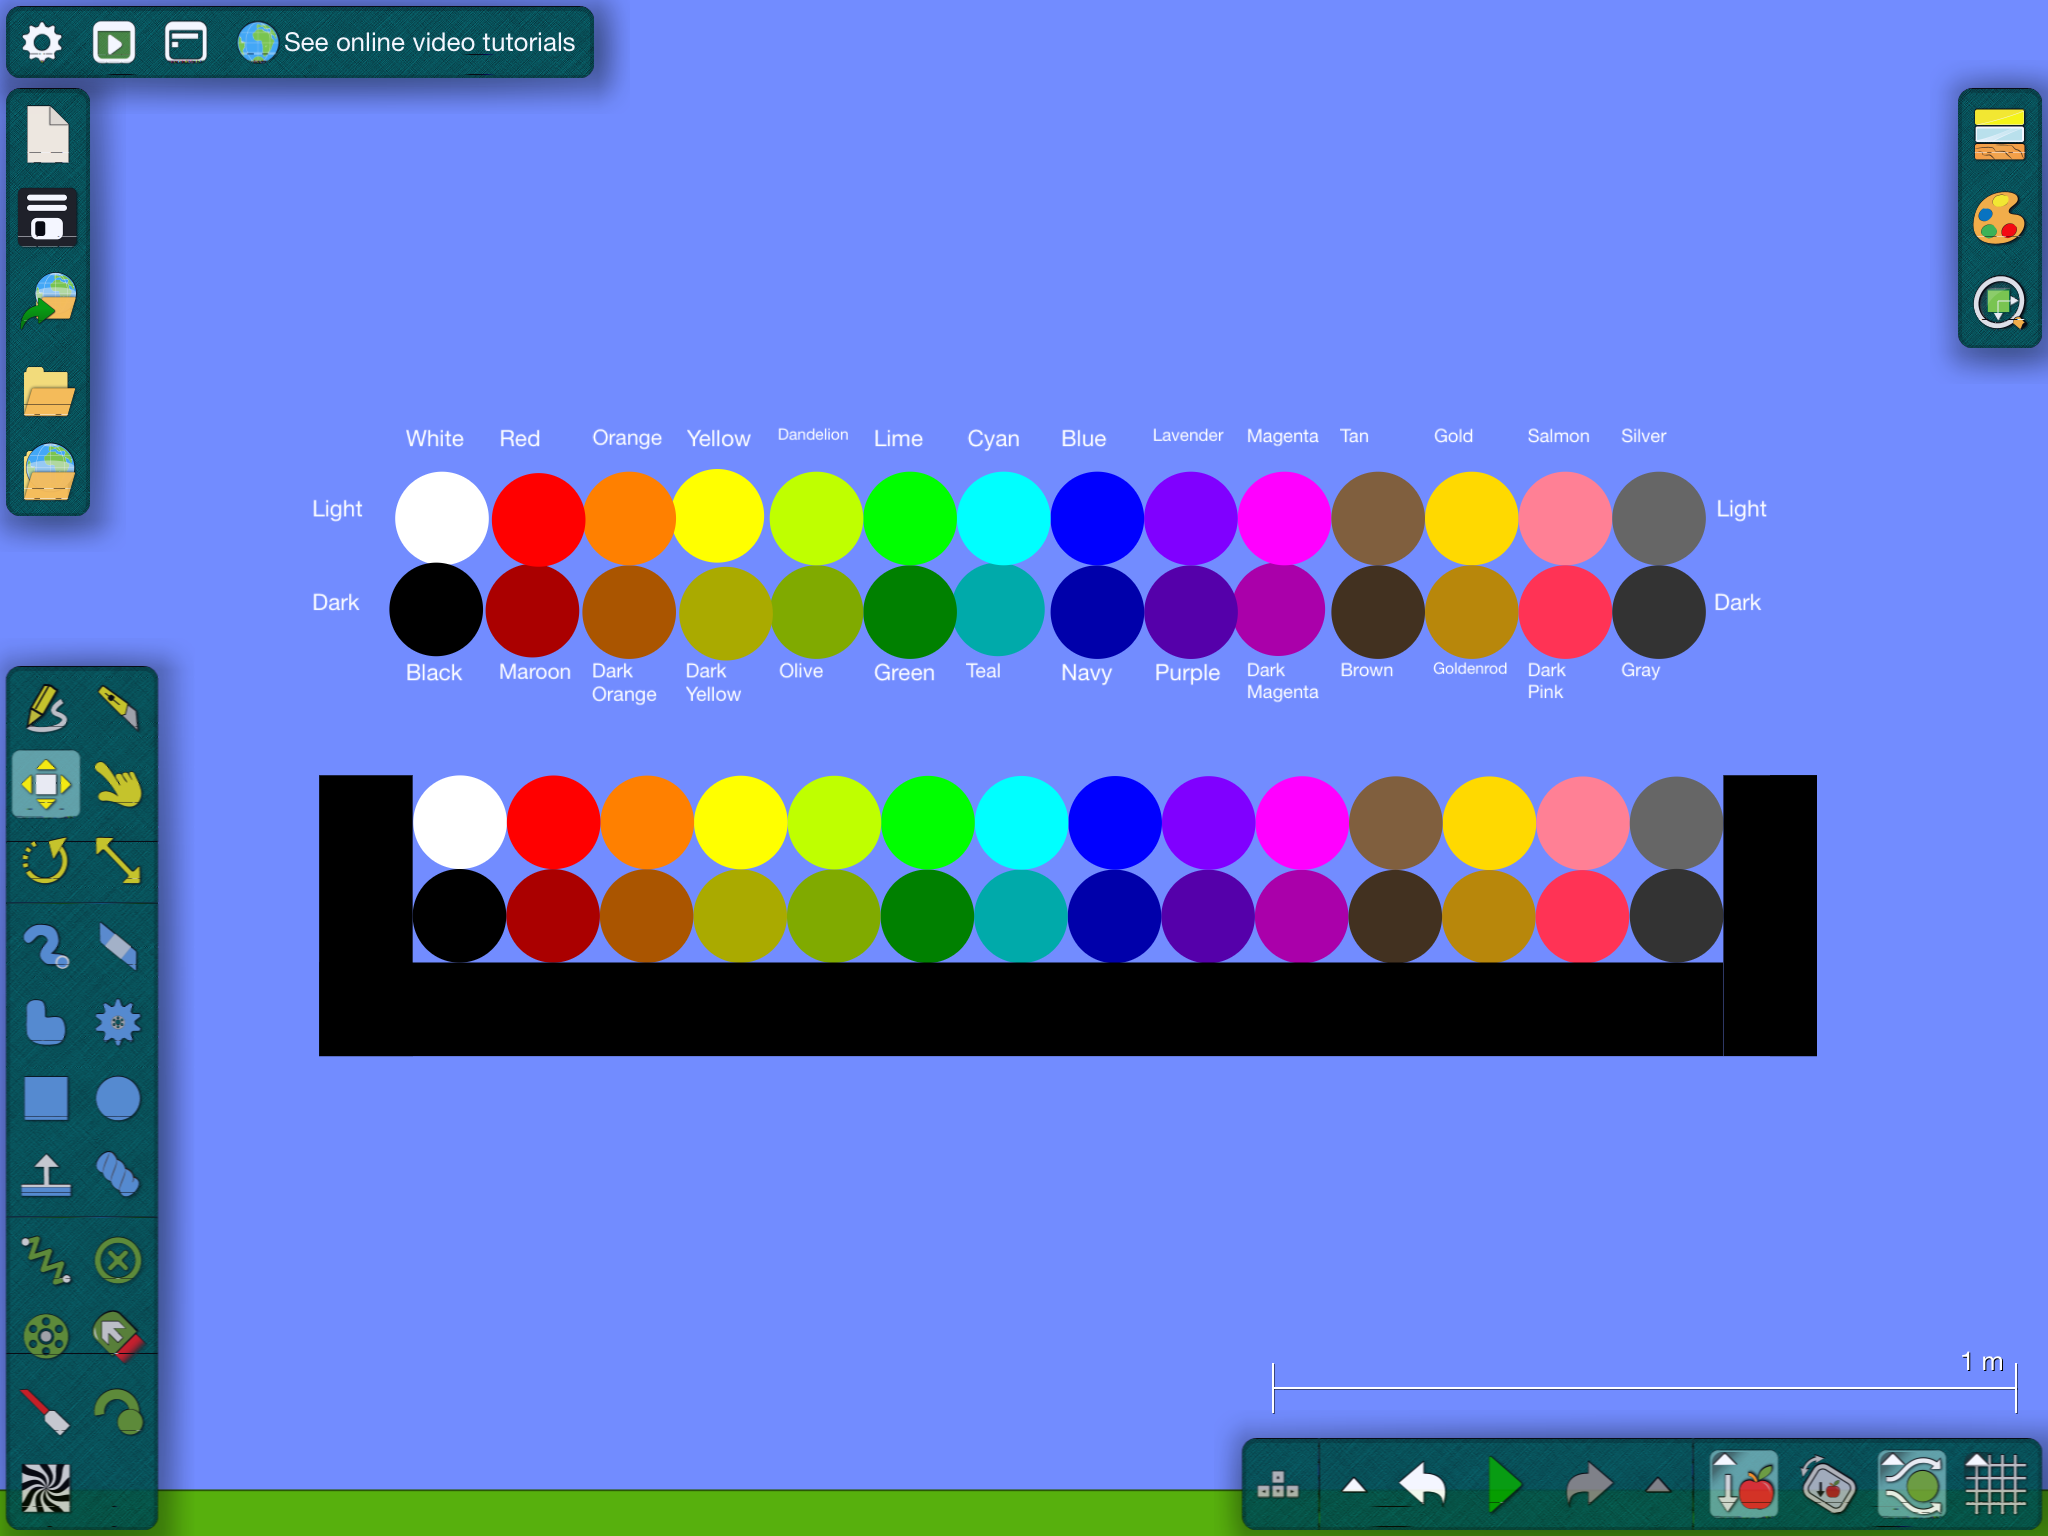
Task: Expand the arrow right of Redo
Action: (x=1658, y=1485)
